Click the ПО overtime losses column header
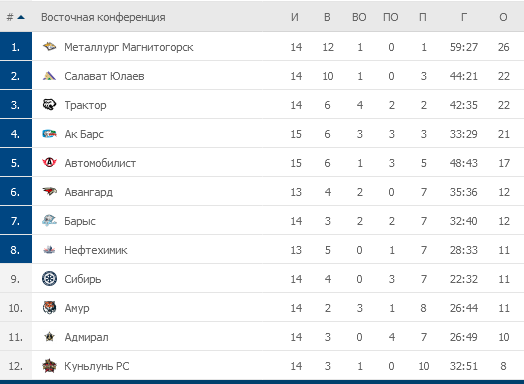The image size is (524, 384). click(x=391, y=17)
